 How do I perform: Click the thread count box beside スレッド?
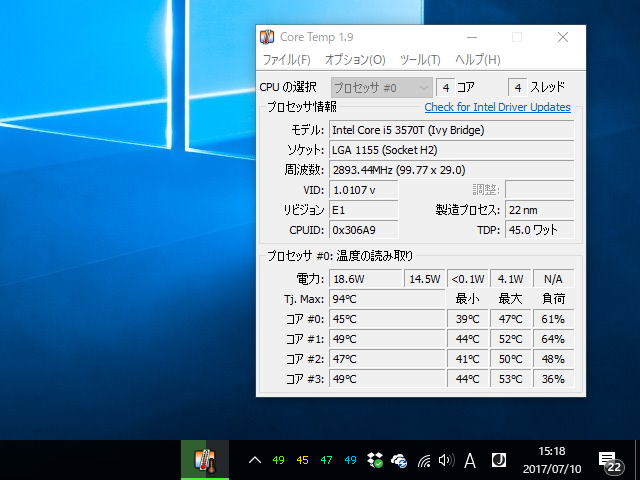(x=518, y=88)
